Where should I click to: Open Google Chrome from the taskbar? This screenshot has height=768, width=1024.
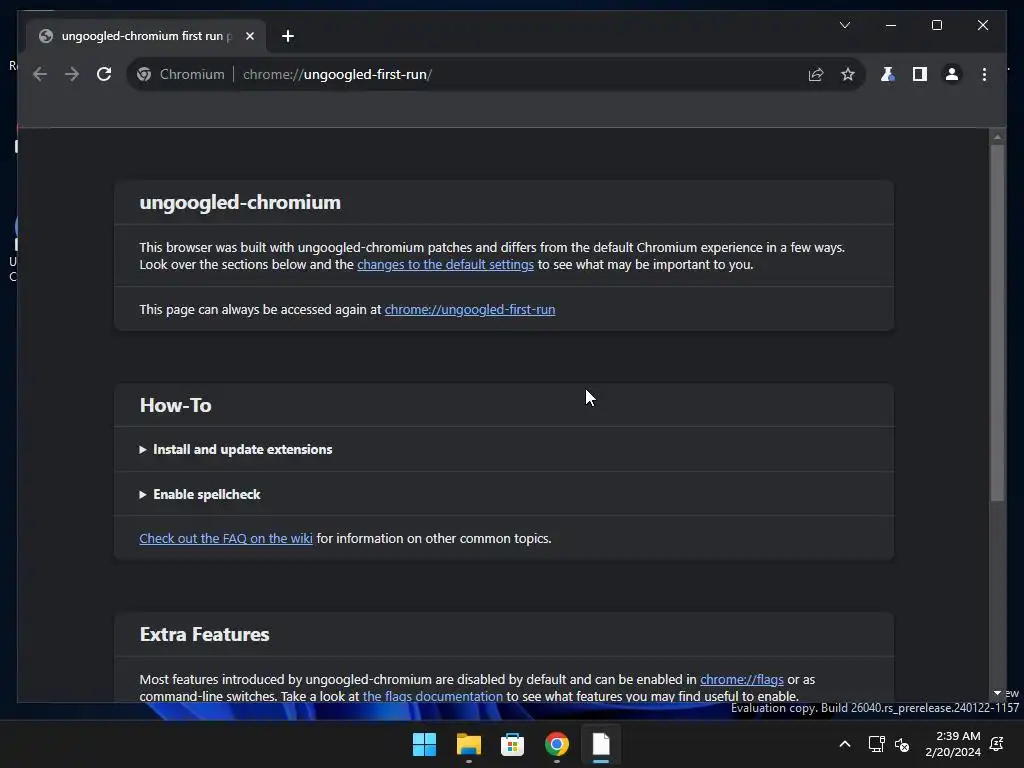coord(557,744)
